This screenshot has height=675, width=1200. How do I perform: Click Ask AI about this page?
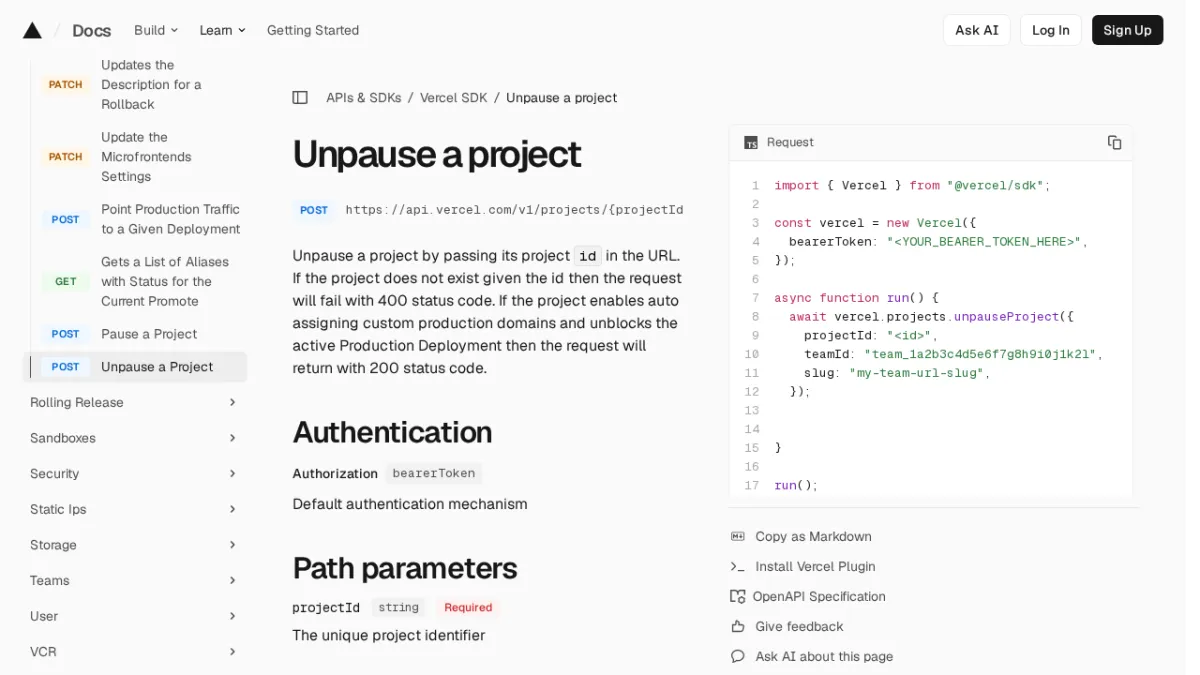[x=824, y=656]
